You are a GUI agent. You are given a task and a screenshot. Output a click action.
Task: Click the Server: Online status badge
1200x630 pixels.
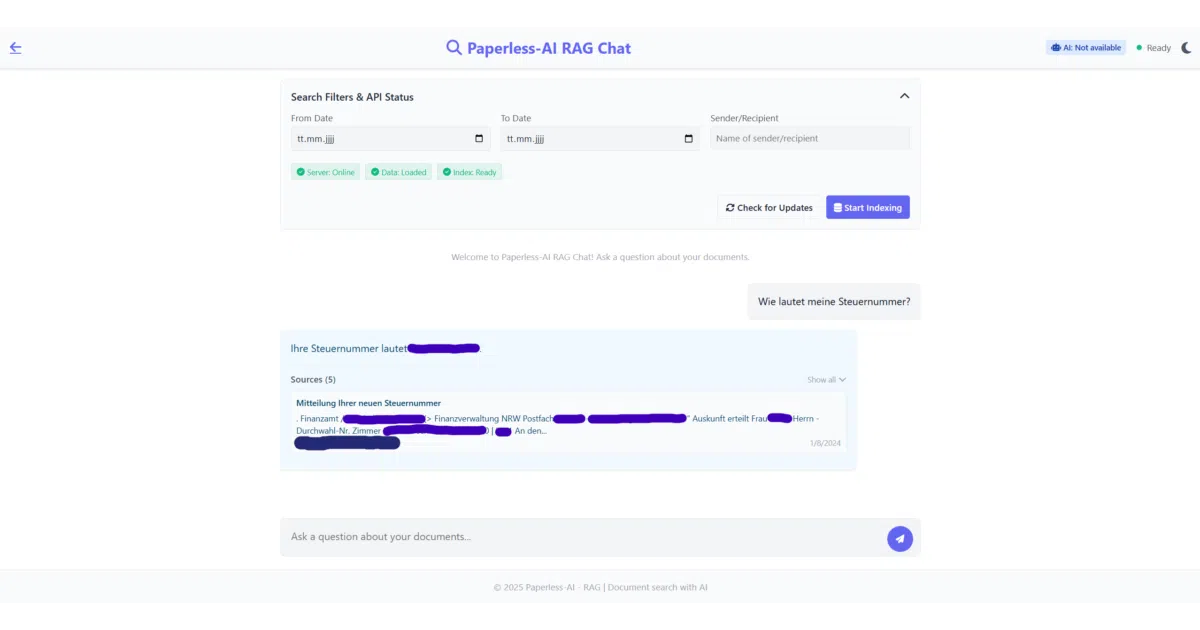[325, 172]
